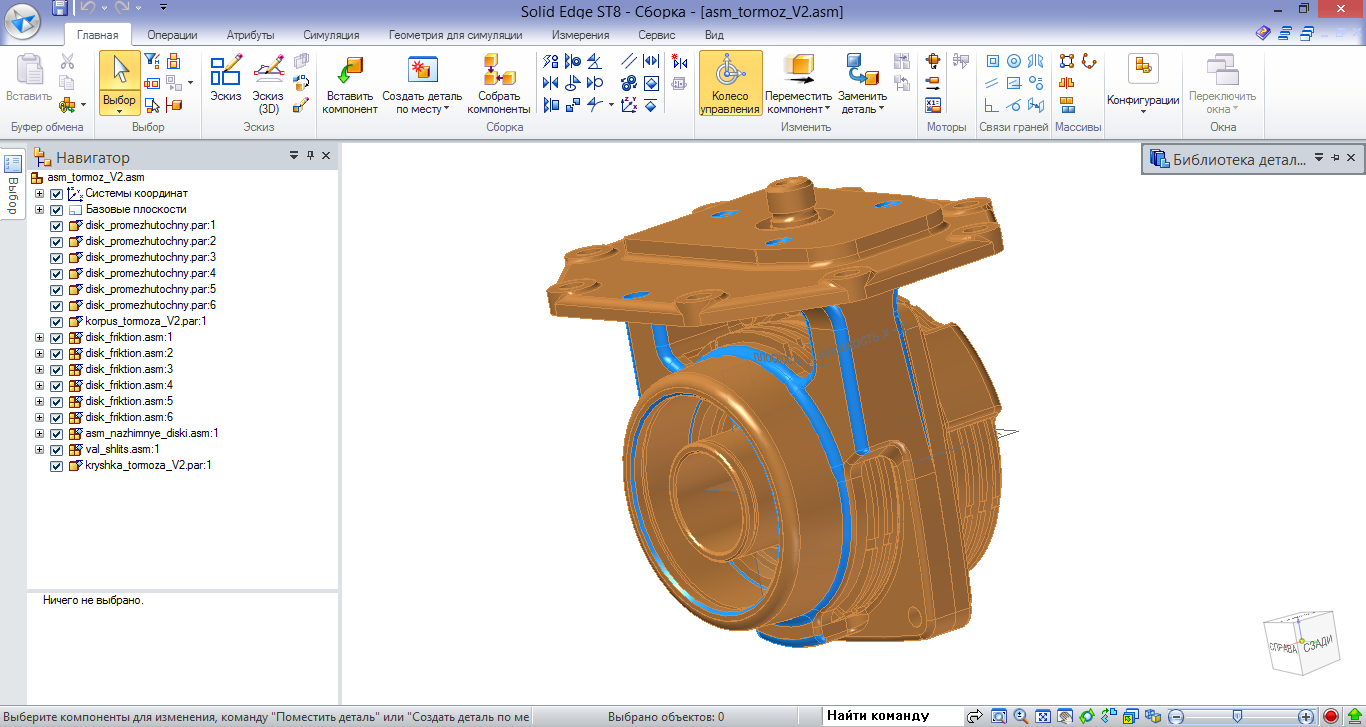Screen dimensions: 1366x727
Task: Open the Выбор dropdown arrow
Action: coord(120,111)
